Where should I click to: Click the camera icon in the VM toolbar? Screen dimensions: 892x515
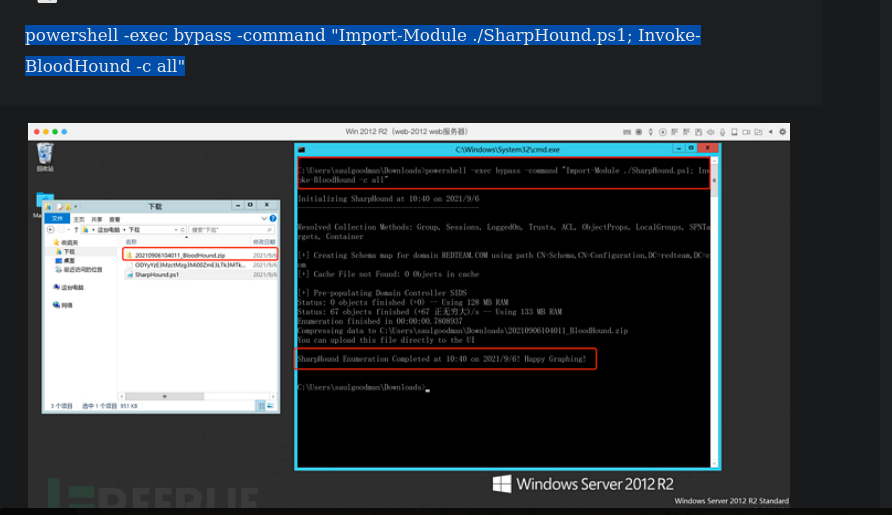[x=746, y=132]
